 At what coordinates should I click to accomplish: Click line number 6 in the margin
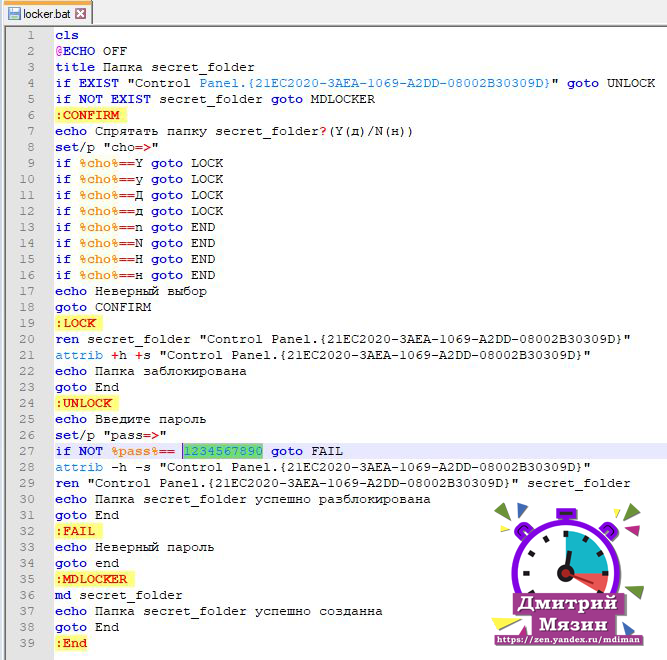31,115
